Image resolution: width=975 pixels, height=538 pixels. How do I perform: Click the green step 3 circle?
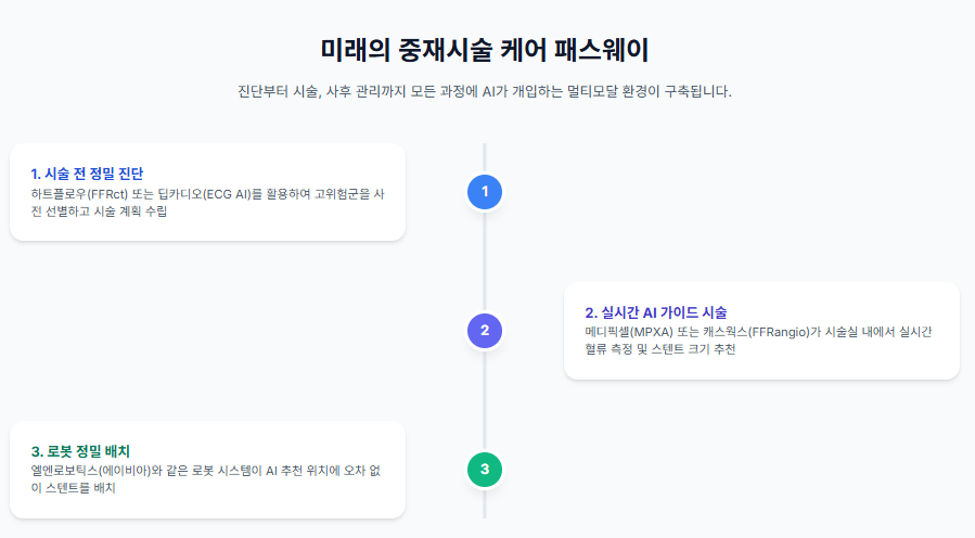point(484,470)
